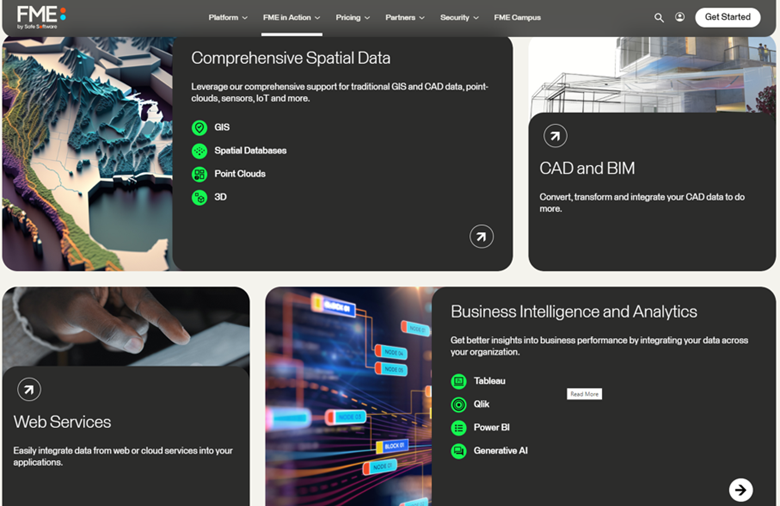
Task: Click the Qlik green target icon
Action: [x=459, y=405]
